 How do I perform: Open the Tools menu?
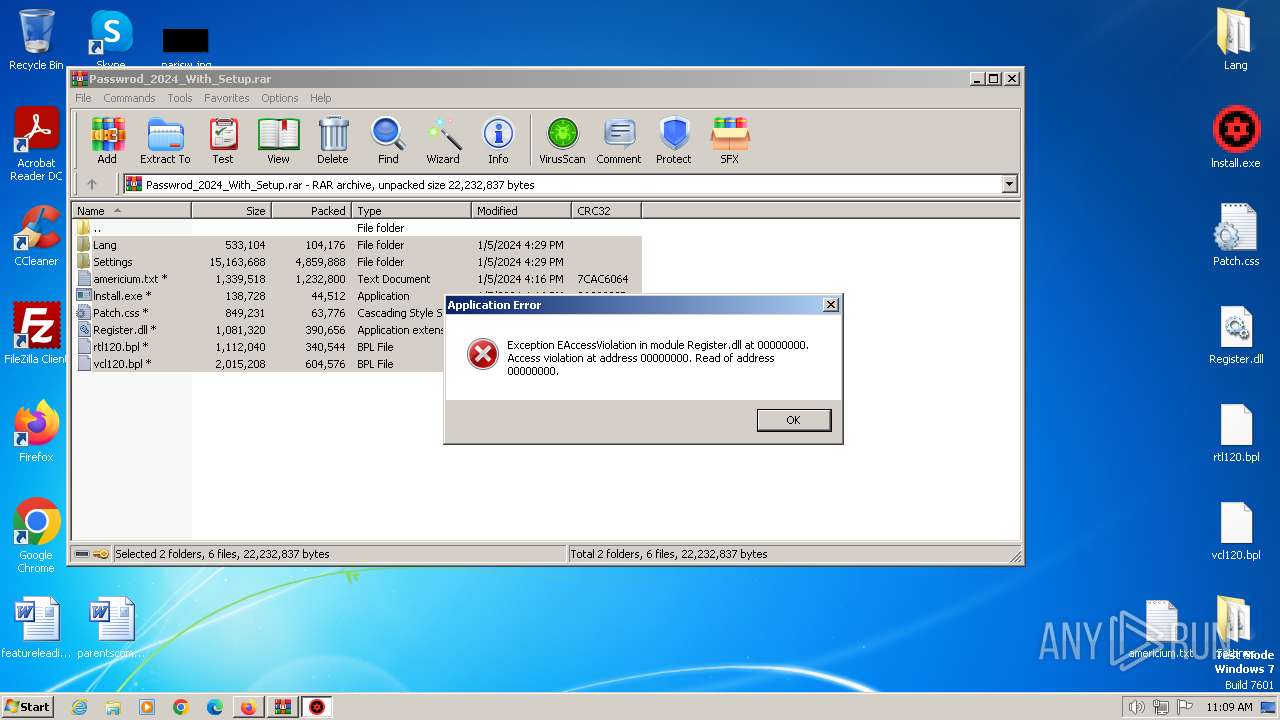180,98
